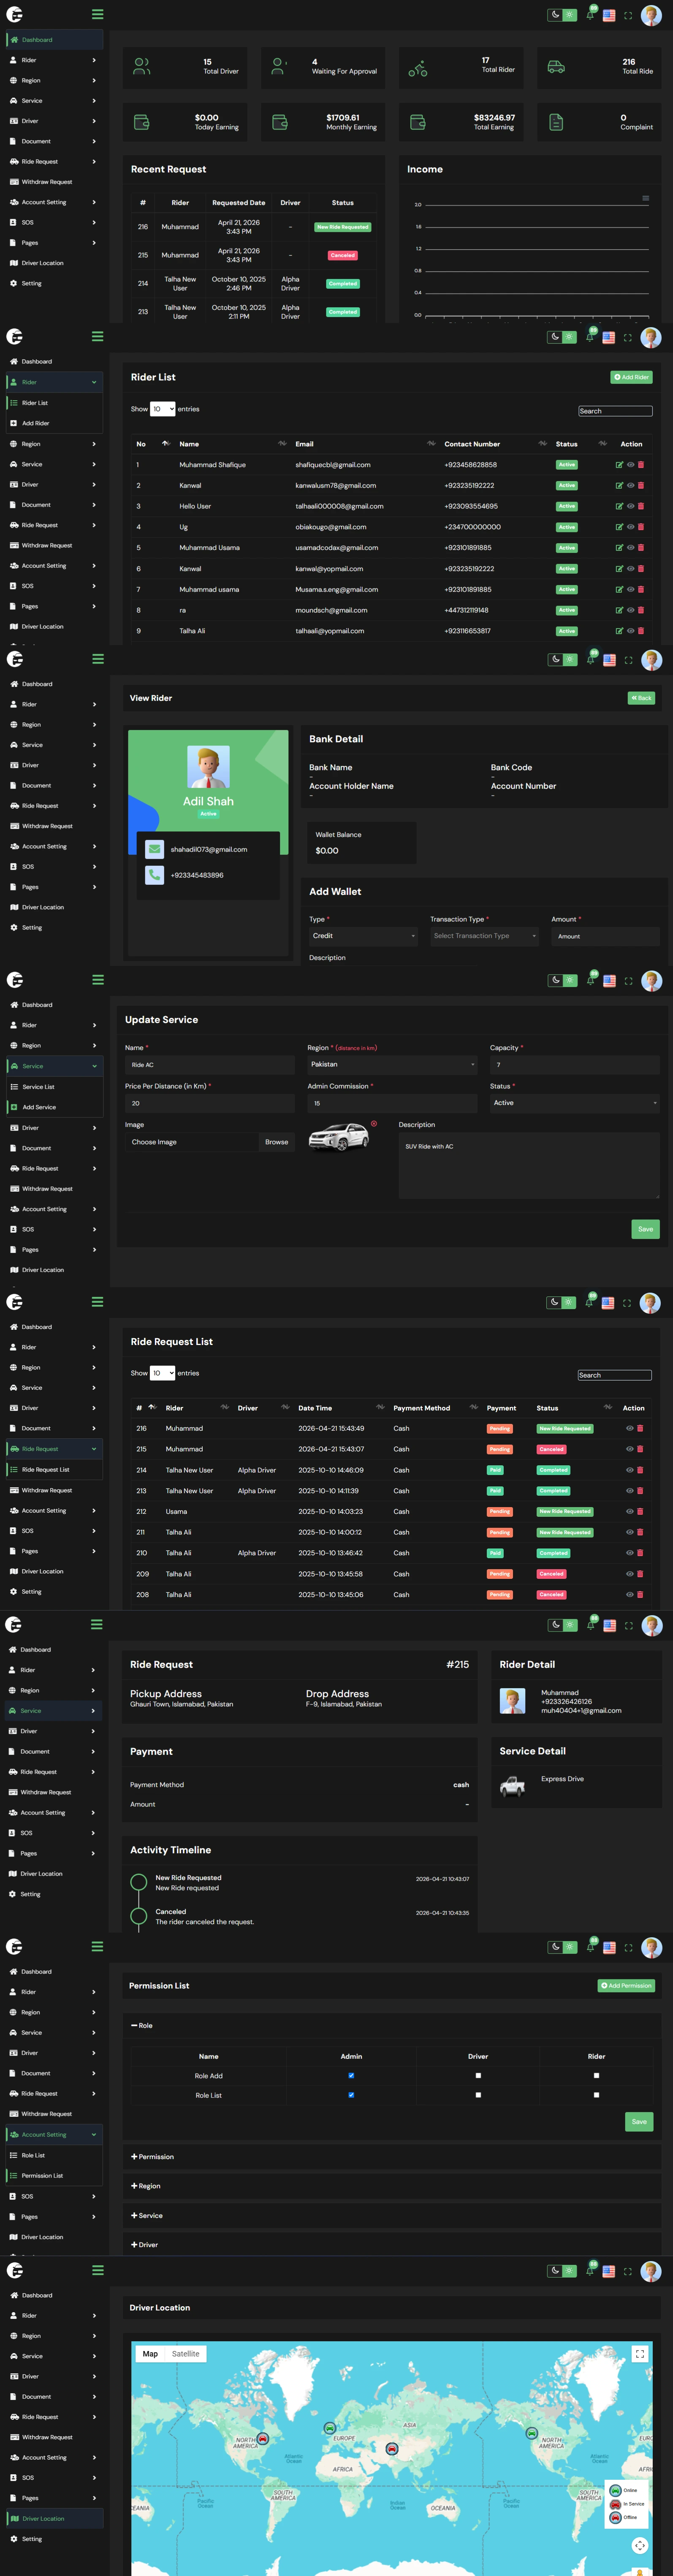Open the Type dropdown showing Credit
The image size is (673, 2576).
pos(363,936)
